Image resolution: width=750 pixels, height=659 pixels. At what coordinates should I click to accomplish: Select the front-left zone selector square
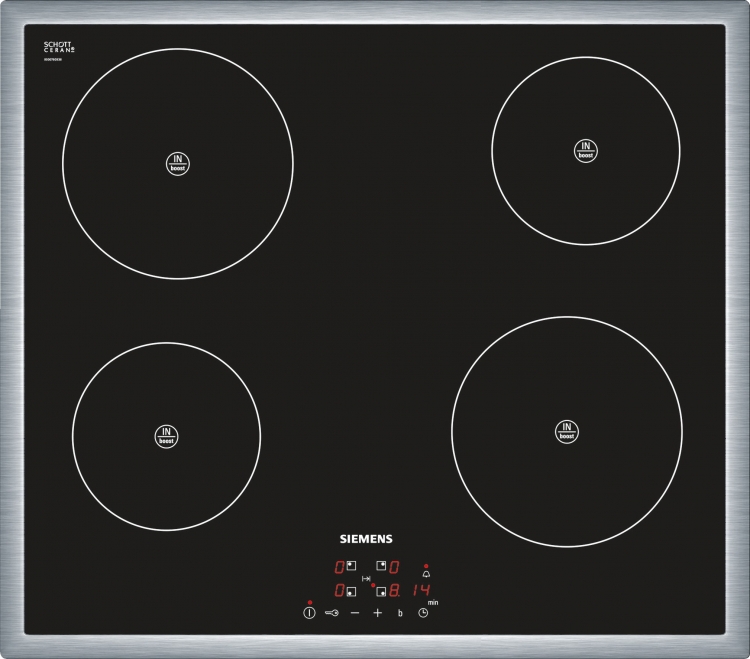[x=351, y=591]
